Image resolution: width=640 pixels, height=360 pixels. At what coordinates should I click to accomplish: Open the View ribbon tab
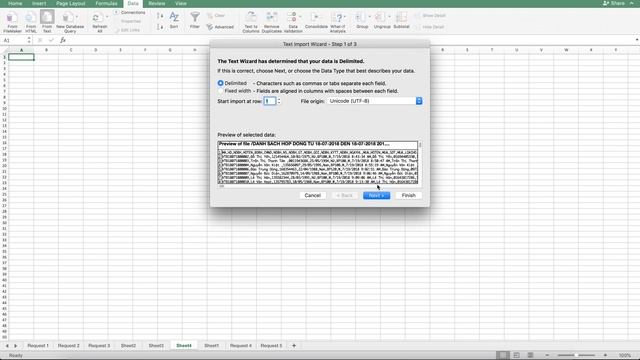(x=180, y=3)
